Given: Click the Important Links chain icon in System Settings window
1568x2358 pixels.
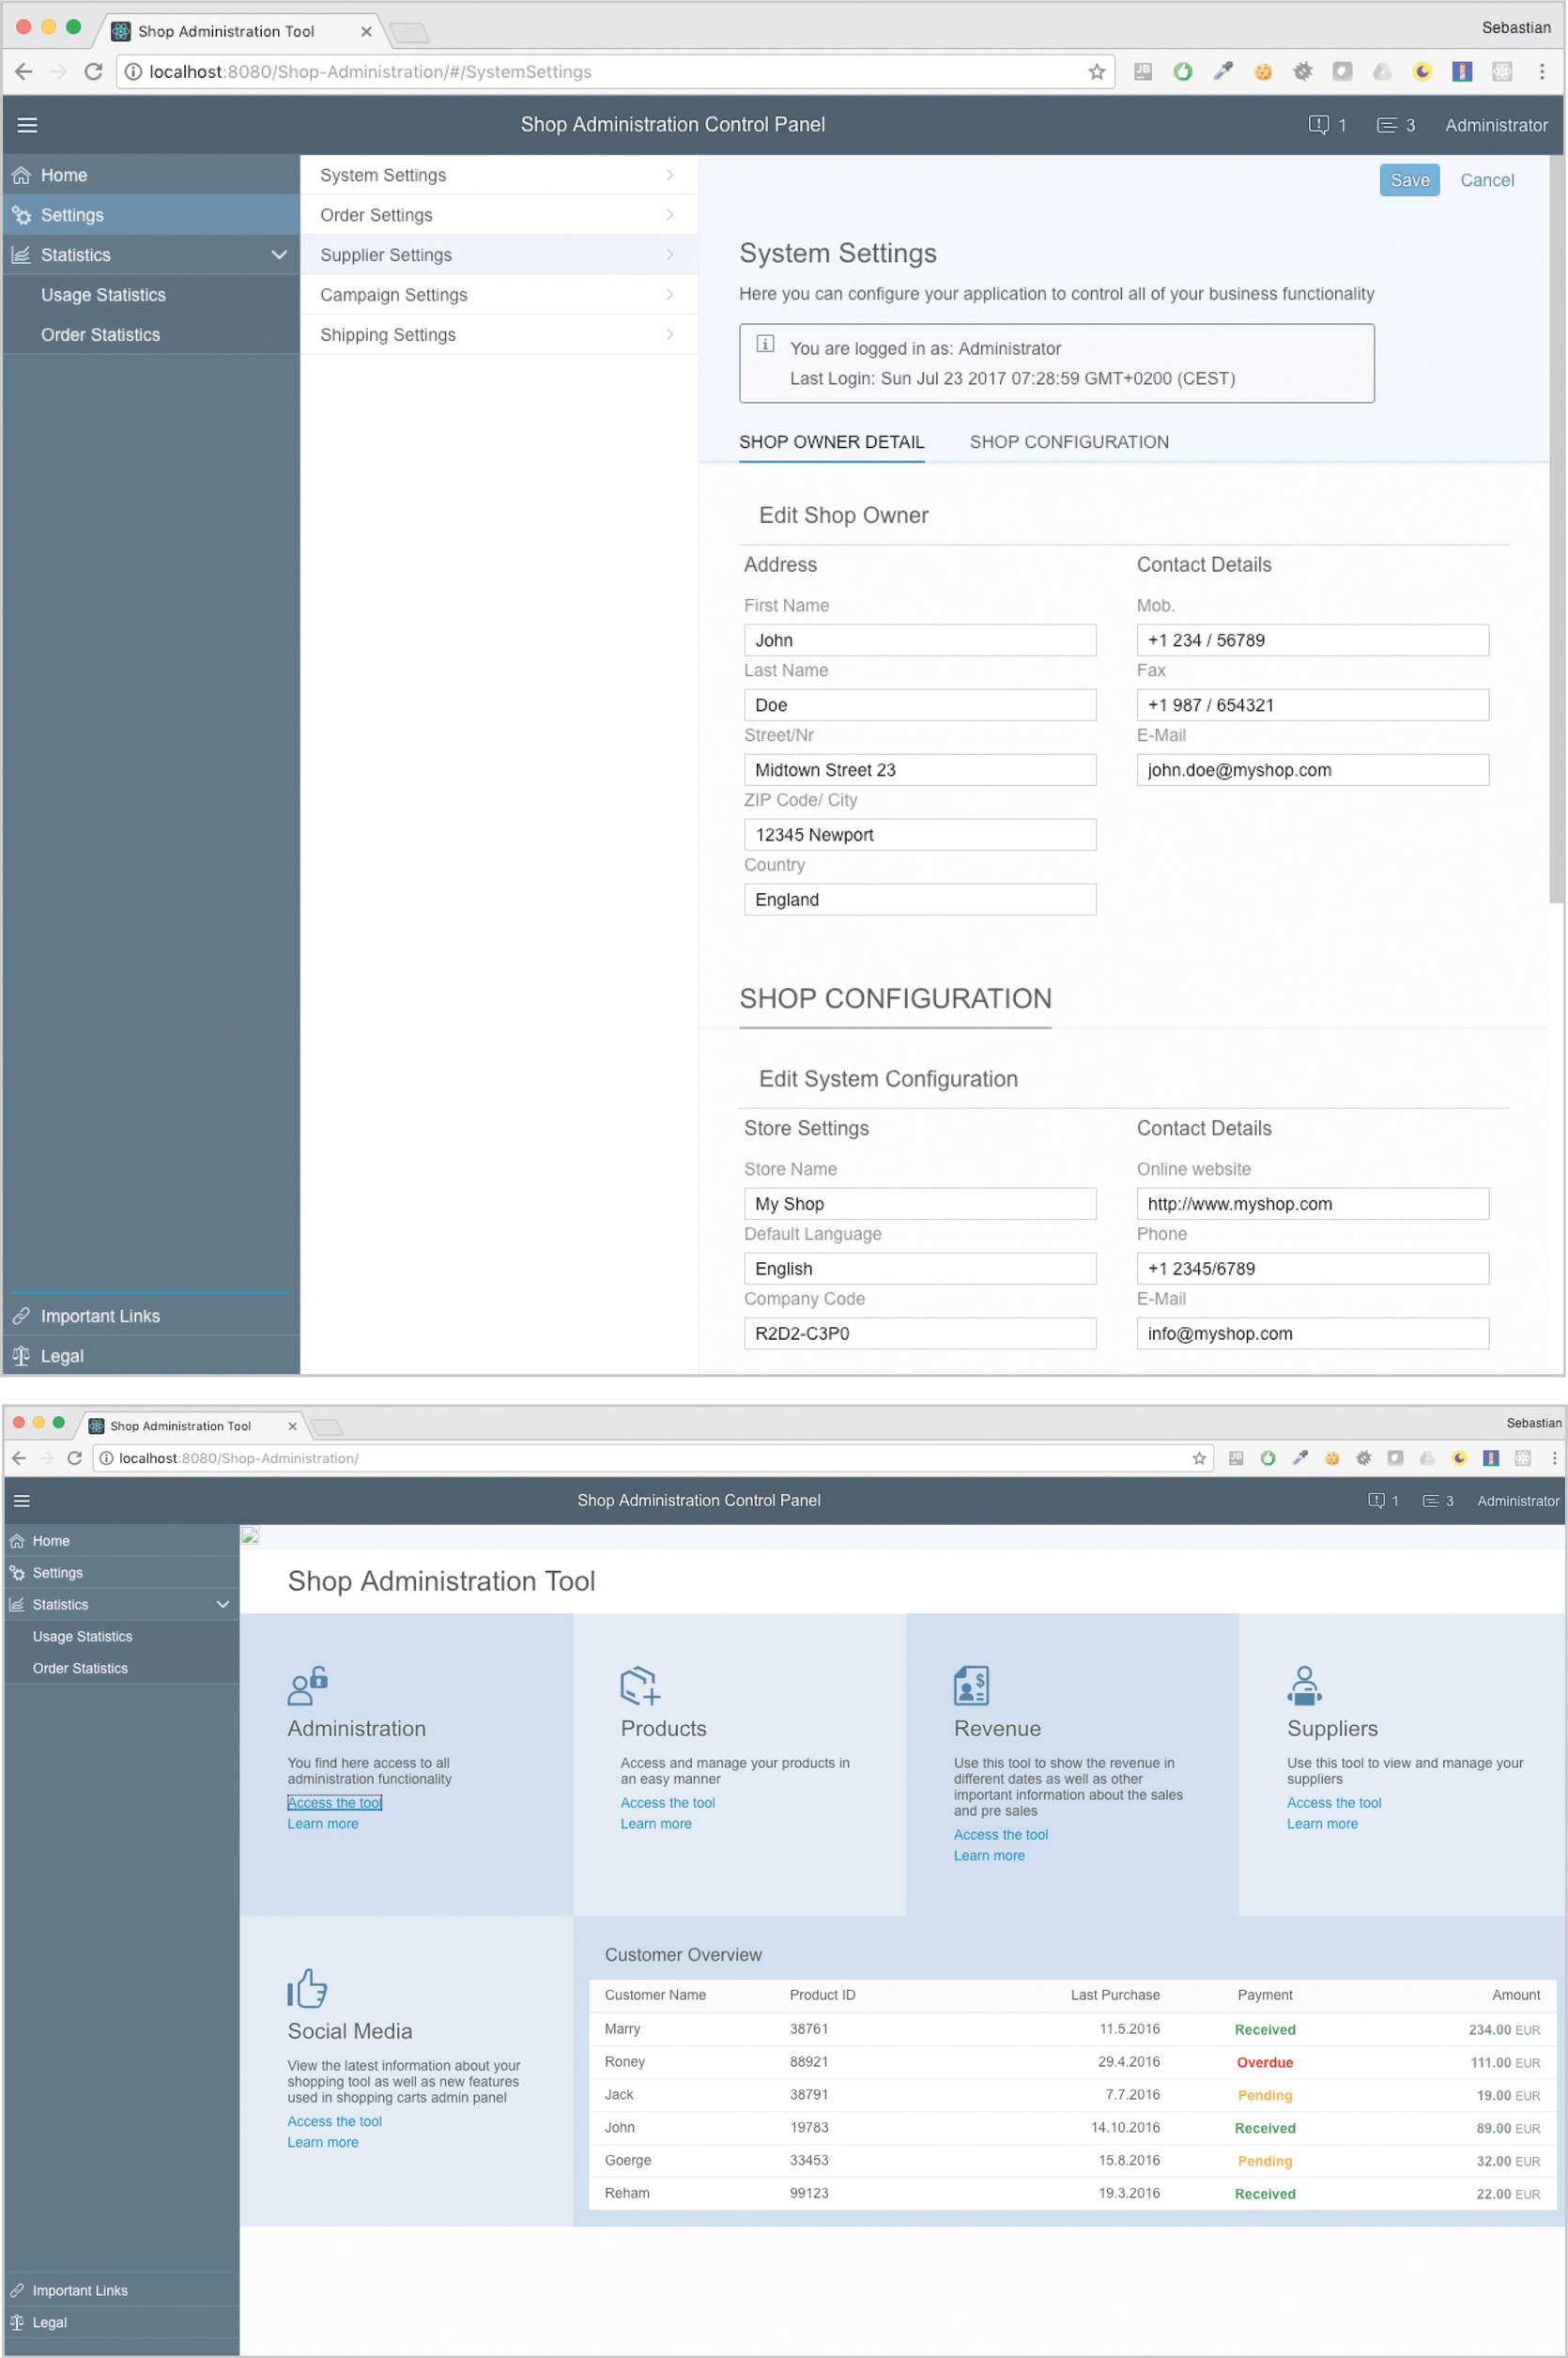Looking at the screenshot, I should [21, 1316].
